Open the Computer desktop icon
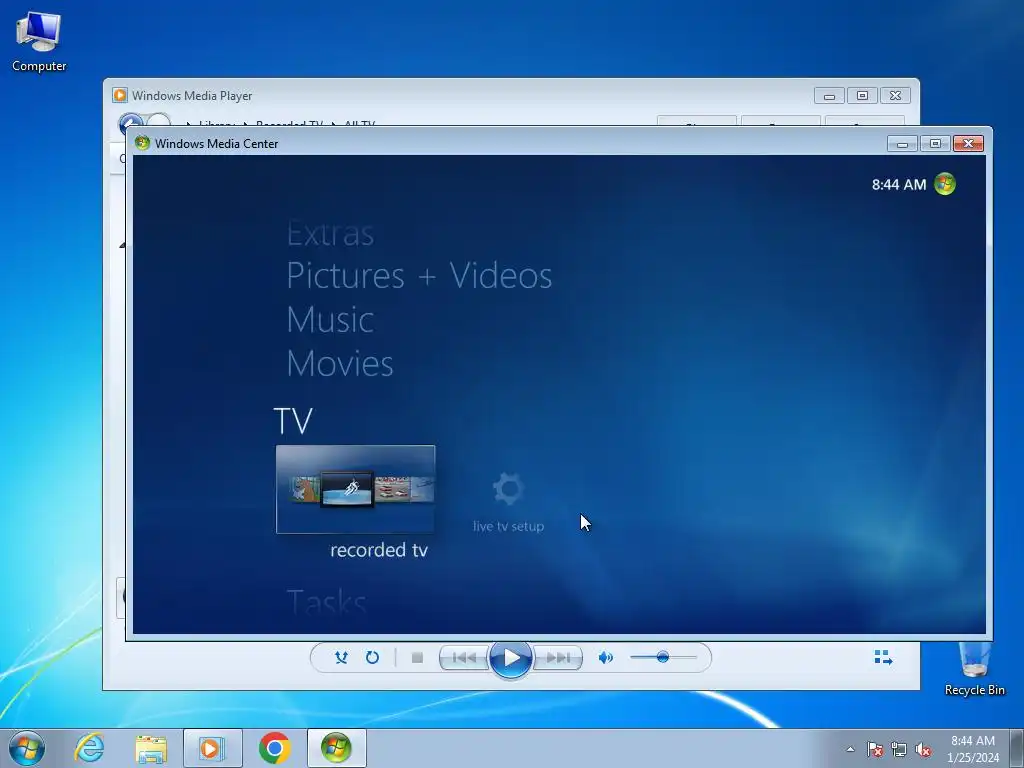1024x768 pixels. tap(39, 41)
